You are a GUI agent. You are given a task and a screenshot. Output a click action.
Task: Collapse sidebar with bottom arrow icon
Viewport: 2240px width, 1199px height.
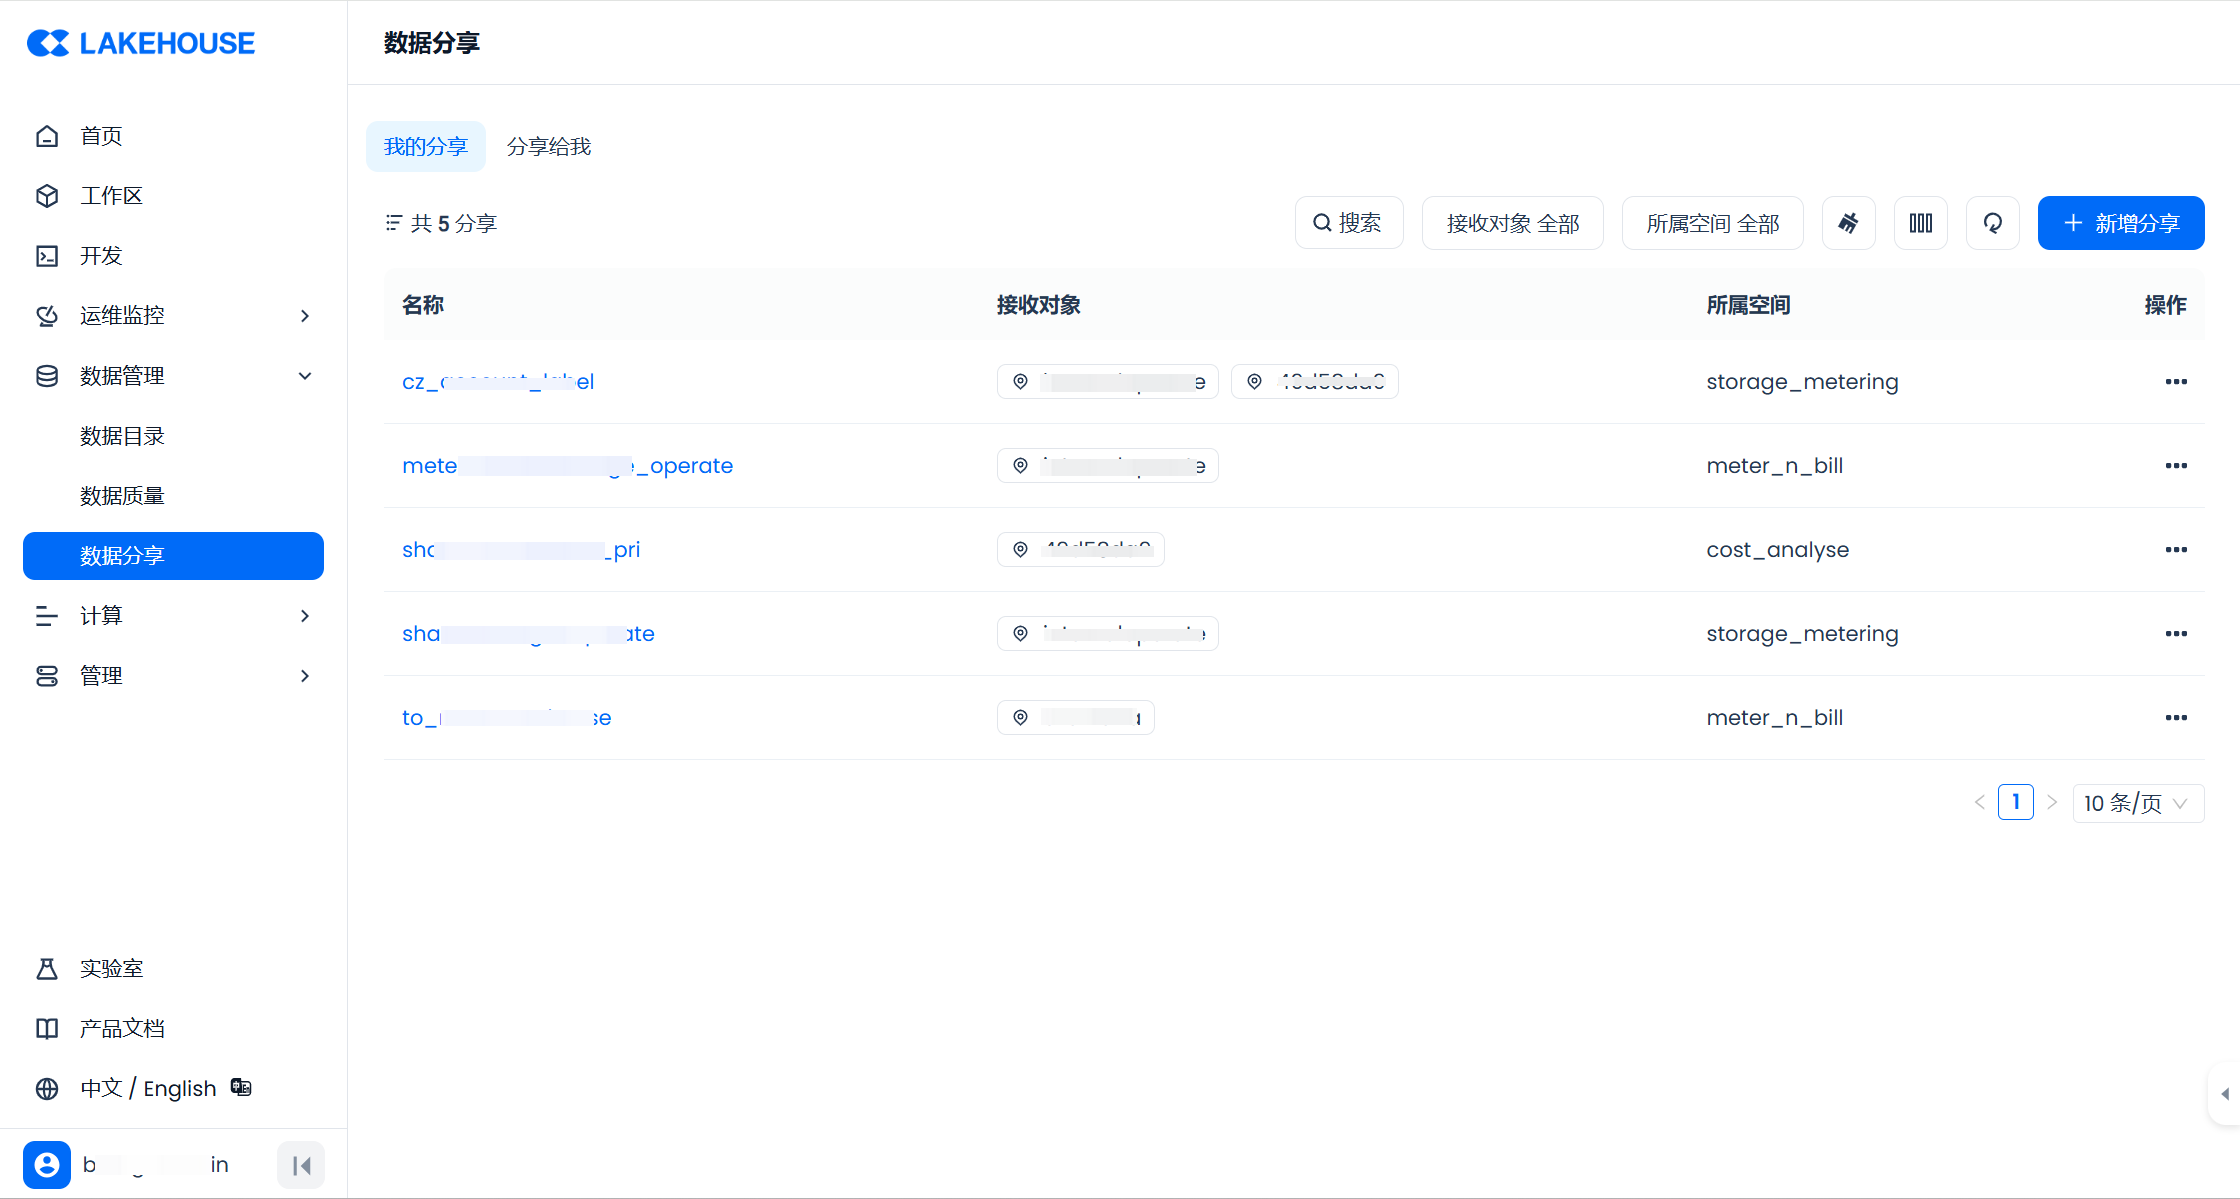(301, 1165)
